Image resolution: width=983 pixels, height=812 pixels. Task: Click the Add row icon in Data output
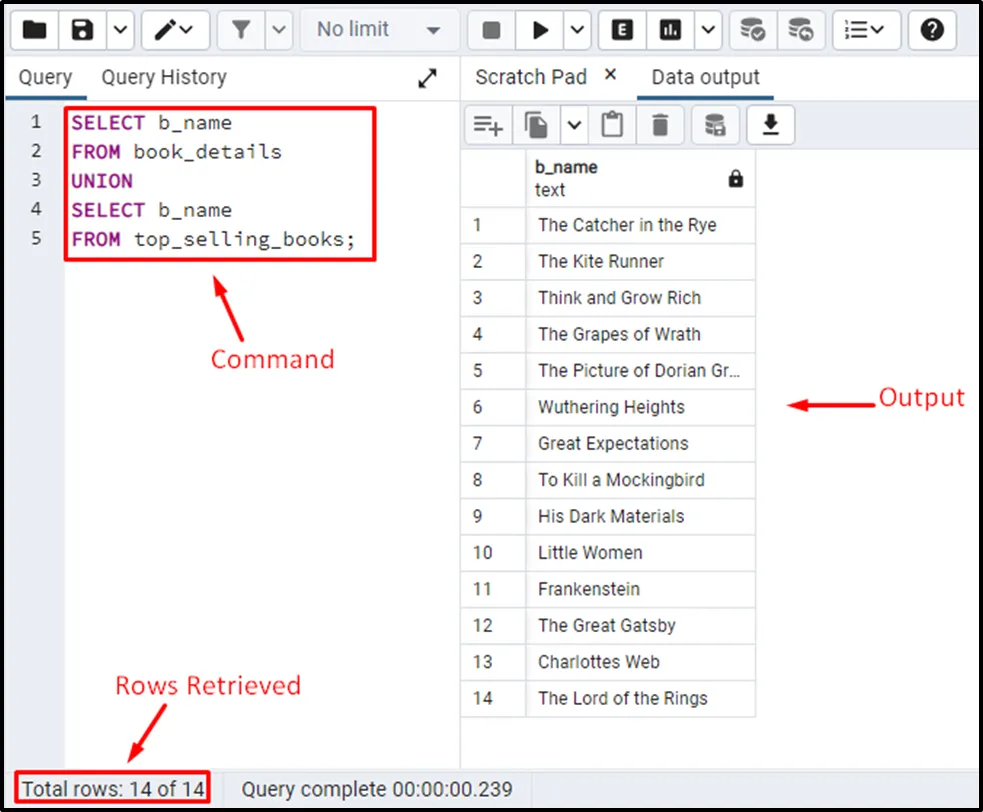click(x=487, y=125)
